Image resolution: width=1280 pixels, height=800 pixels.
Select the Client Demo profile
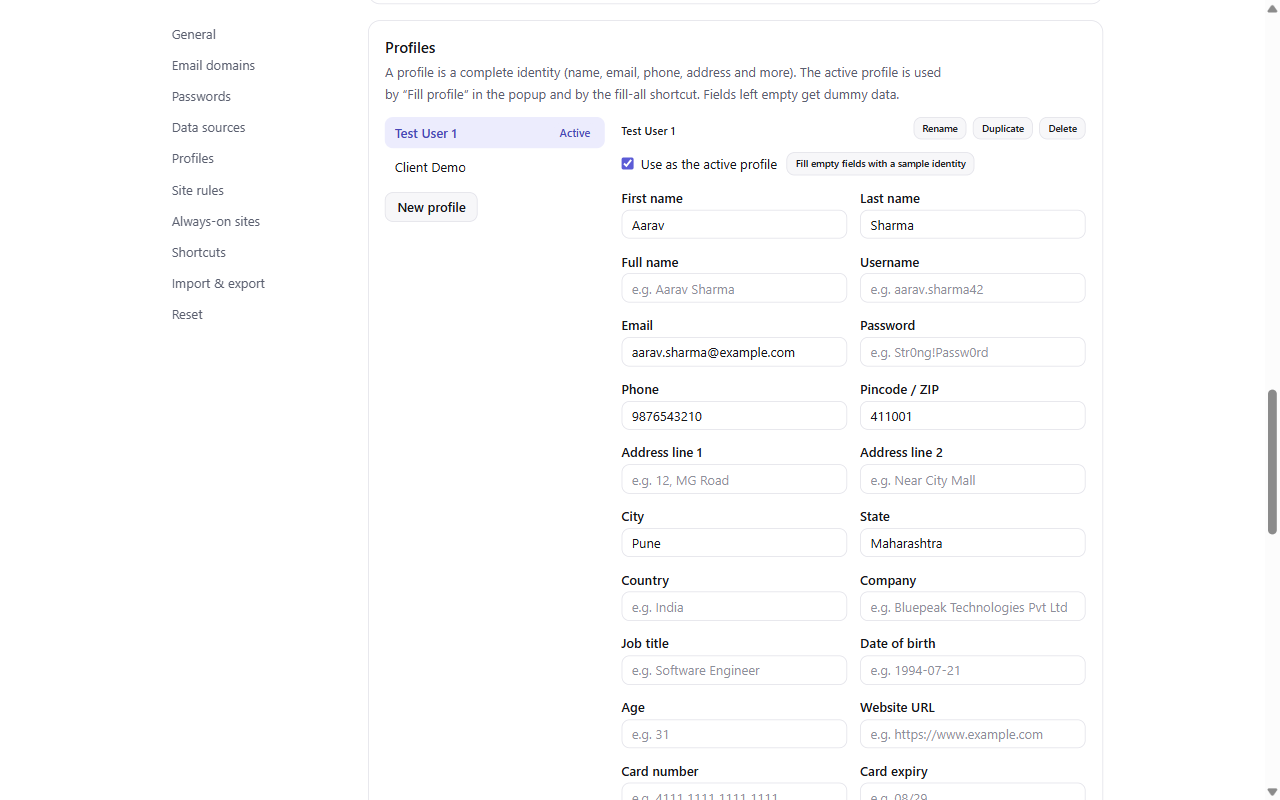coord(495,167)
